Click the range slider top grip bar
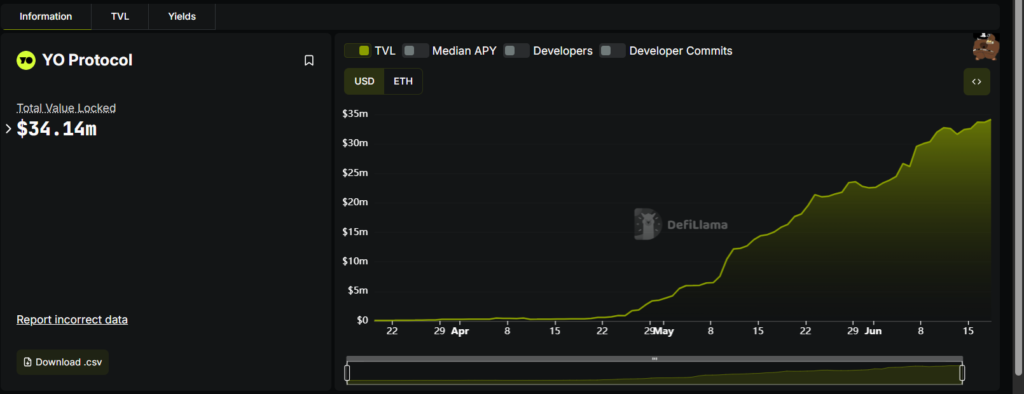Screen dimensions: 1024x394 click(654, 359)
